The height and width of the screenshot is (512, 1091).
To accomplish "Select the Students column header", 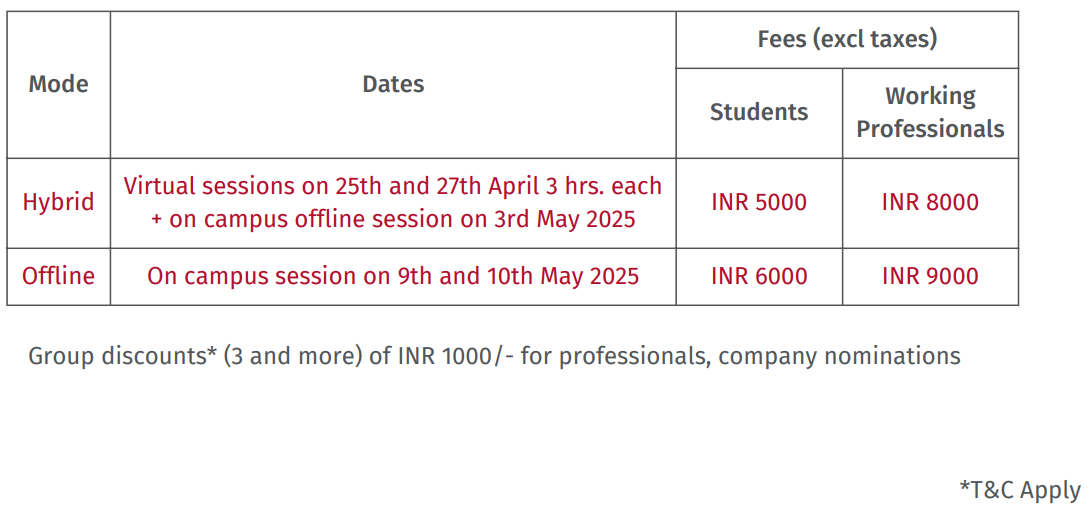I will (759, 112).
